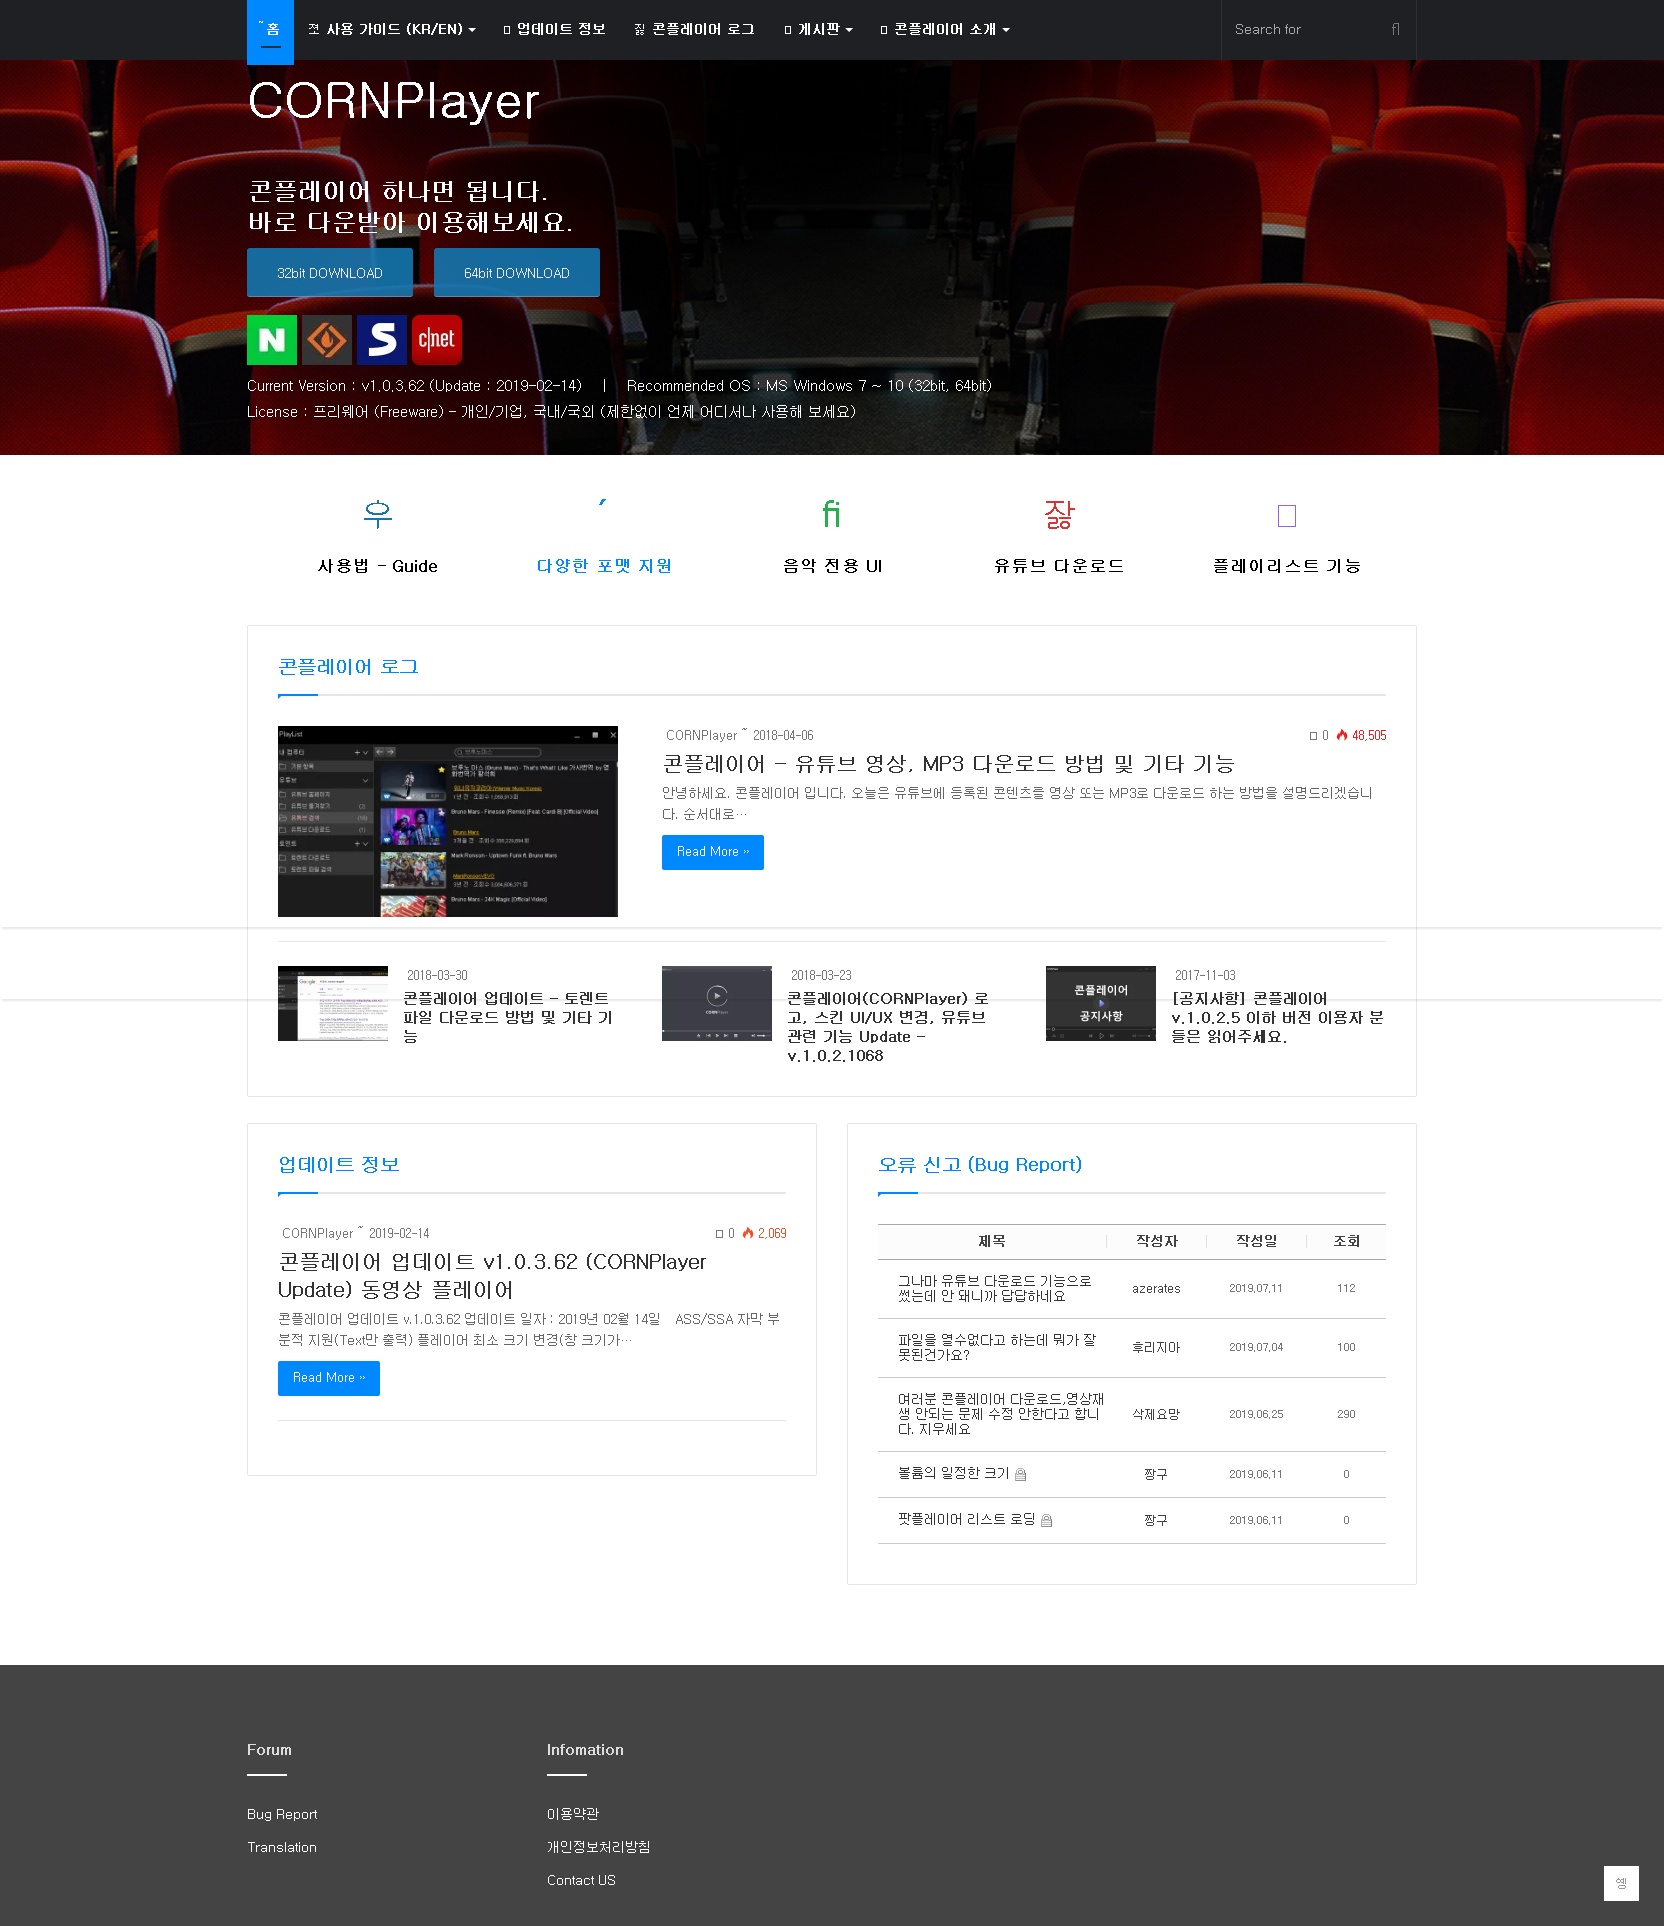Open the 게시판 dropdown menu
Screen dimensions: 1664x1926
click(819, 30)
